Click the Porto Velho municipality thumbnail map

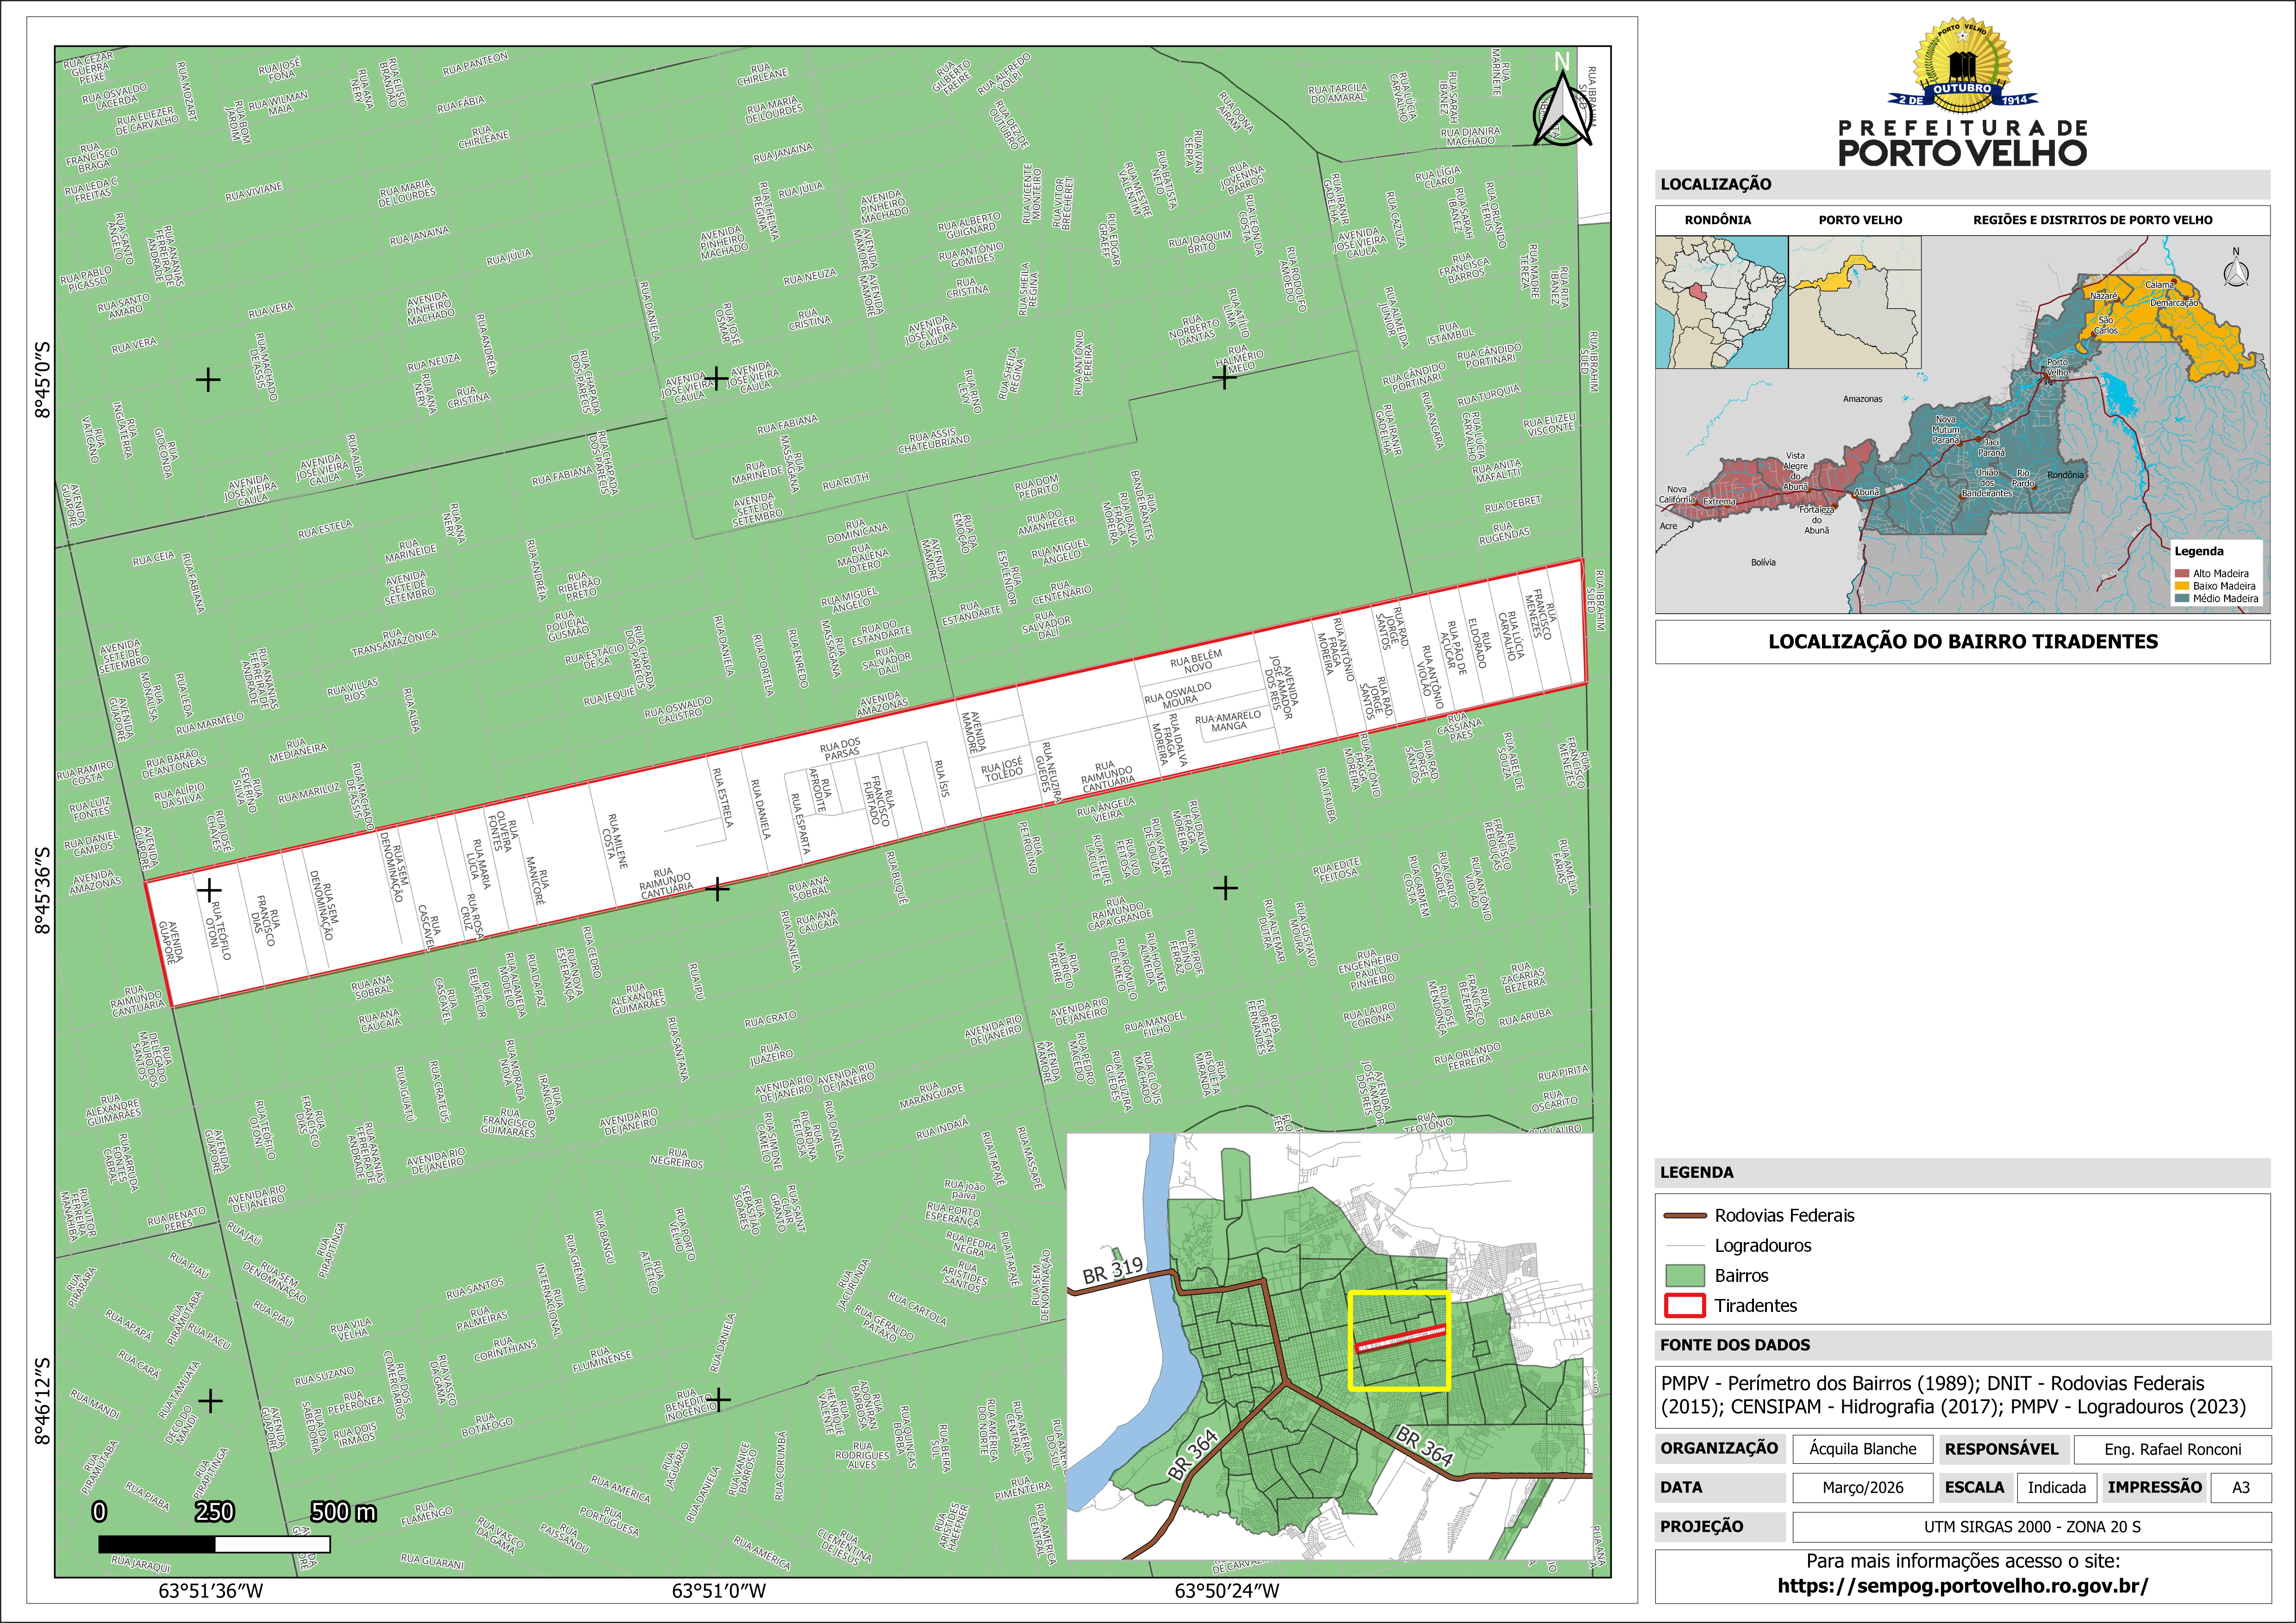pyautogui.click(x=1854, y=302)
